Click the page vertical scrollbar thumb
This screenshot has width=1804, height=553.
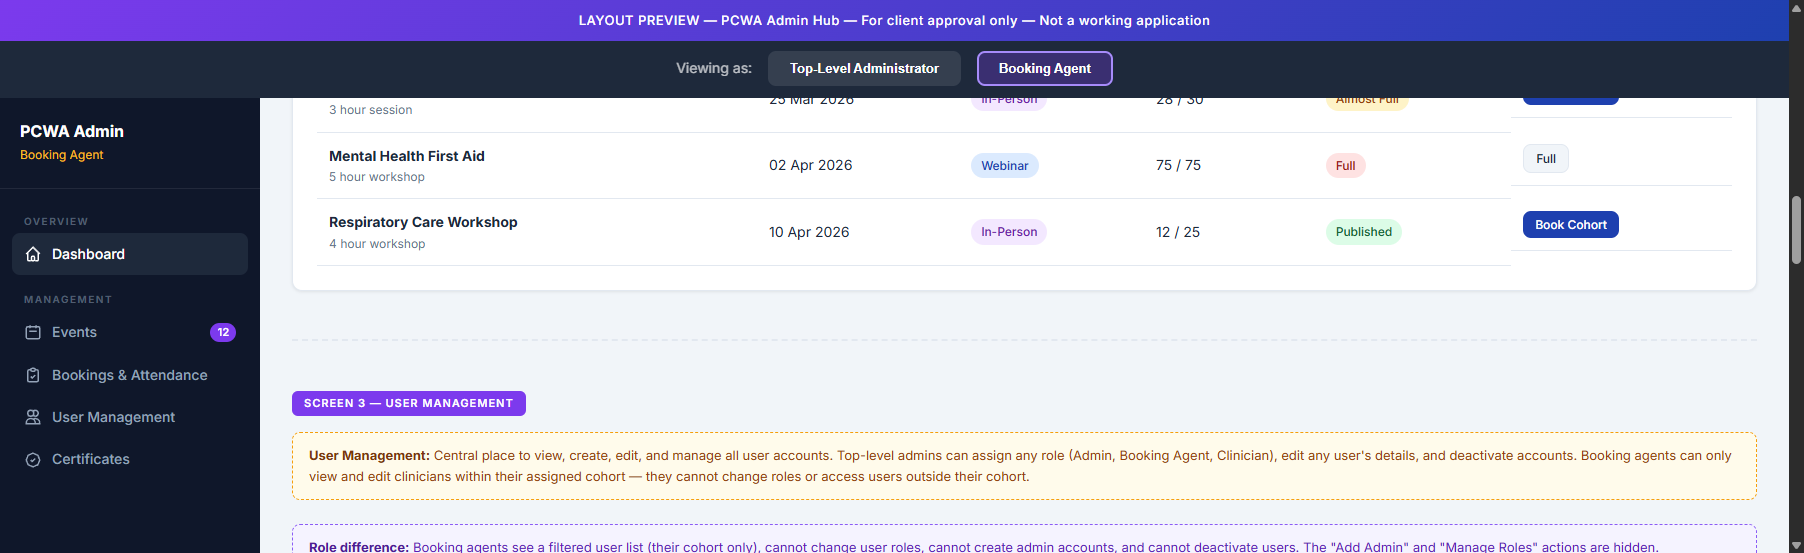coord(1796,230)
